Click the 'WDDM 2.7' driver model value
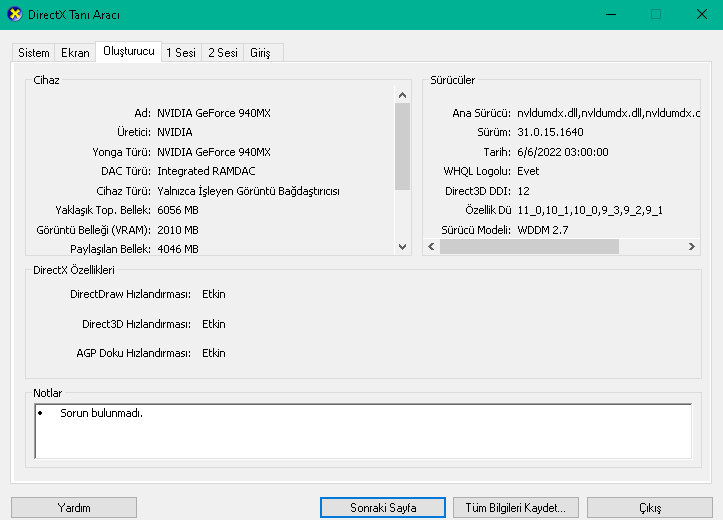The image size is (723, 520). point(543,230)
